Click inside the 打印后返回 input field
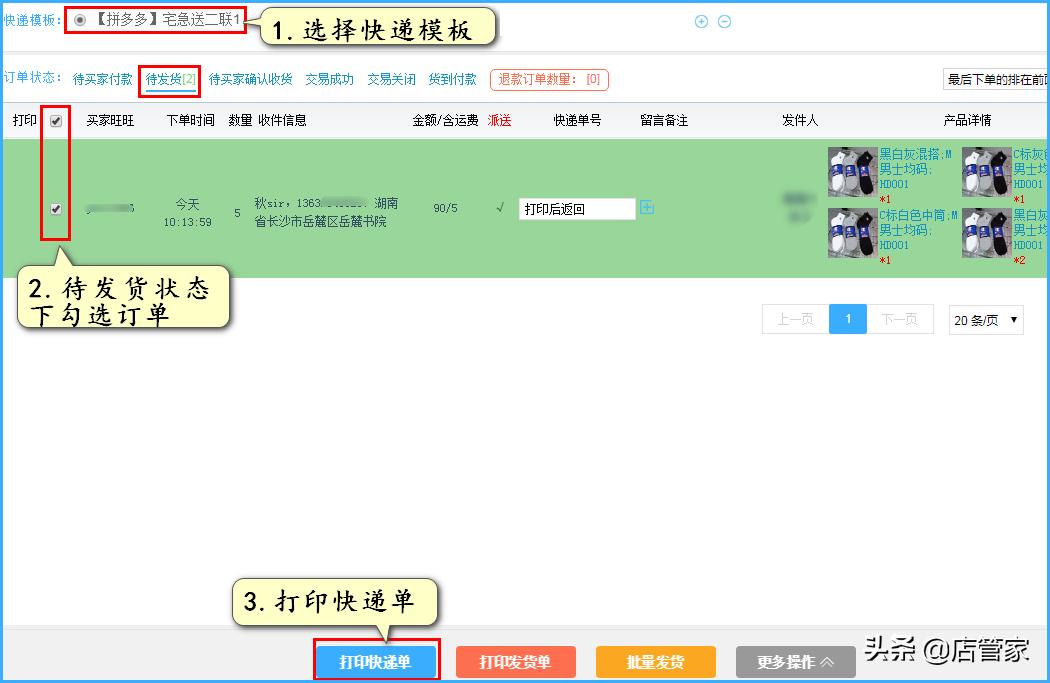The image size is (1050, 683). click(x=575, y=208)
